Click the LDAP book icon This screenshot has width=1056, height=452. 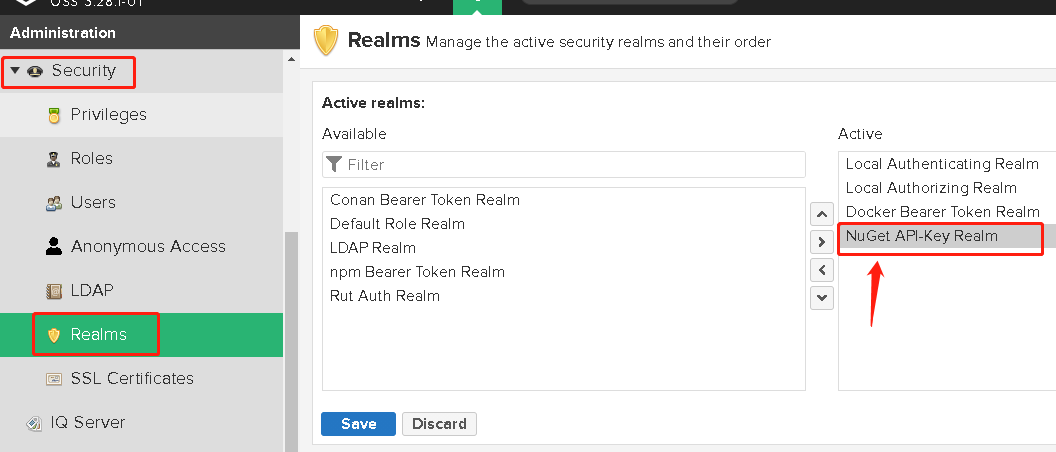(54, 291)
